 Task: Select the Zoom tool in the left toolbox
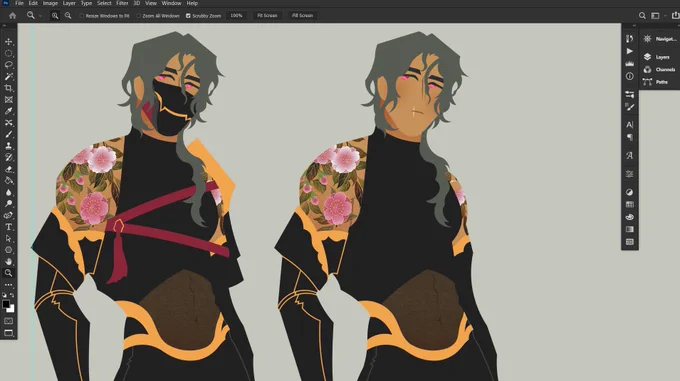pyautogui.click(x=8, y=273)
